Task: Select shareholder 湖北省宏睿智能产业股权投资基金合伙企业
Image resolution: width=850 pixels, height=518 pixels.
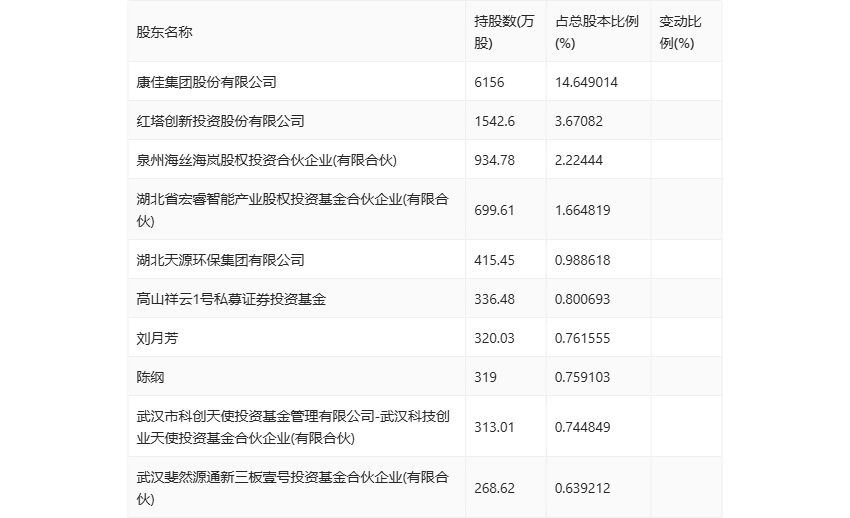Action: pyautogui.click(x=293, y=210)
